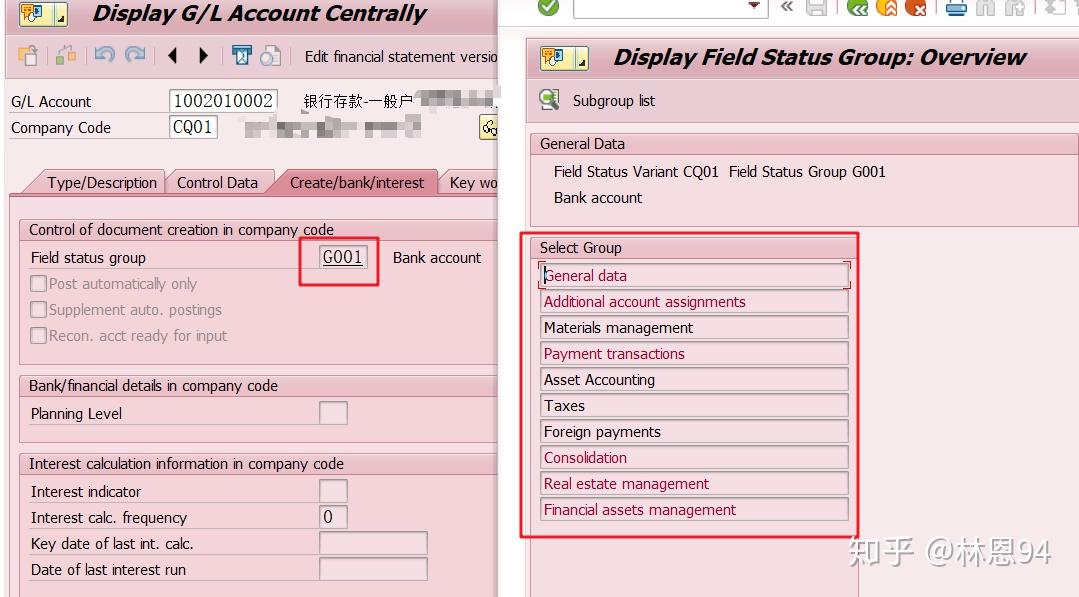Click the Save icon in the toolbar
The width and height of the screenshot is (1079, 597).
click(x=815, y=8)
